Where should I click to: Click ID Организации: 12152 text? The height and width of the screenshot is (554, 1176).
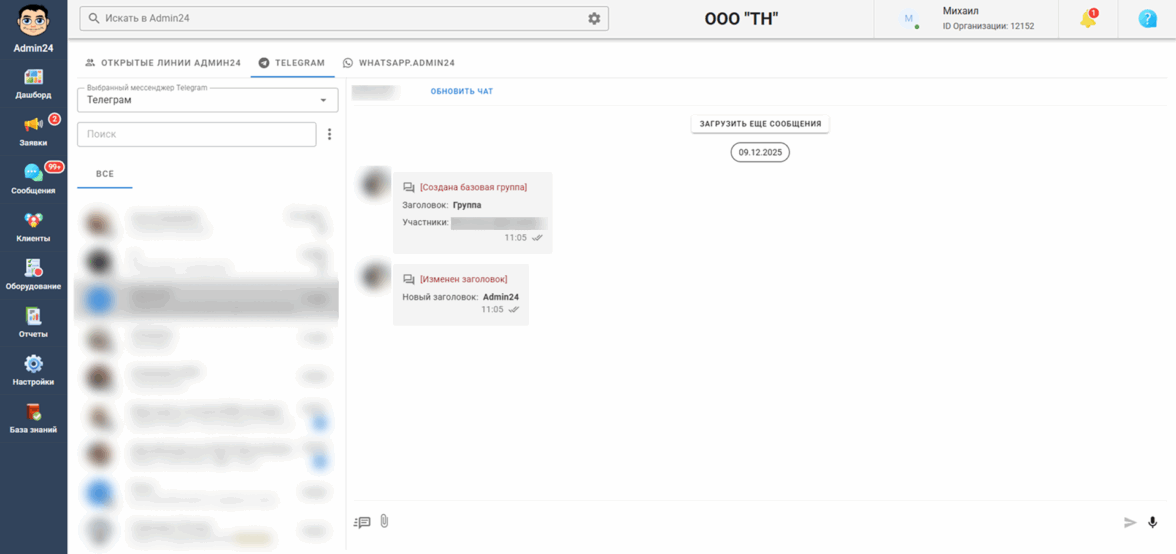(x=988, y=26)
